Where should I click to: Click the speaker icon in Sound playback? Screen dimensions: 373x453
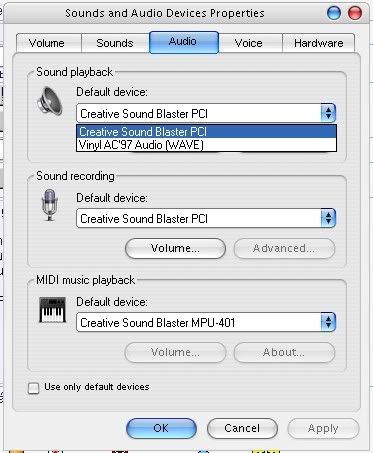tap(50, 101)
